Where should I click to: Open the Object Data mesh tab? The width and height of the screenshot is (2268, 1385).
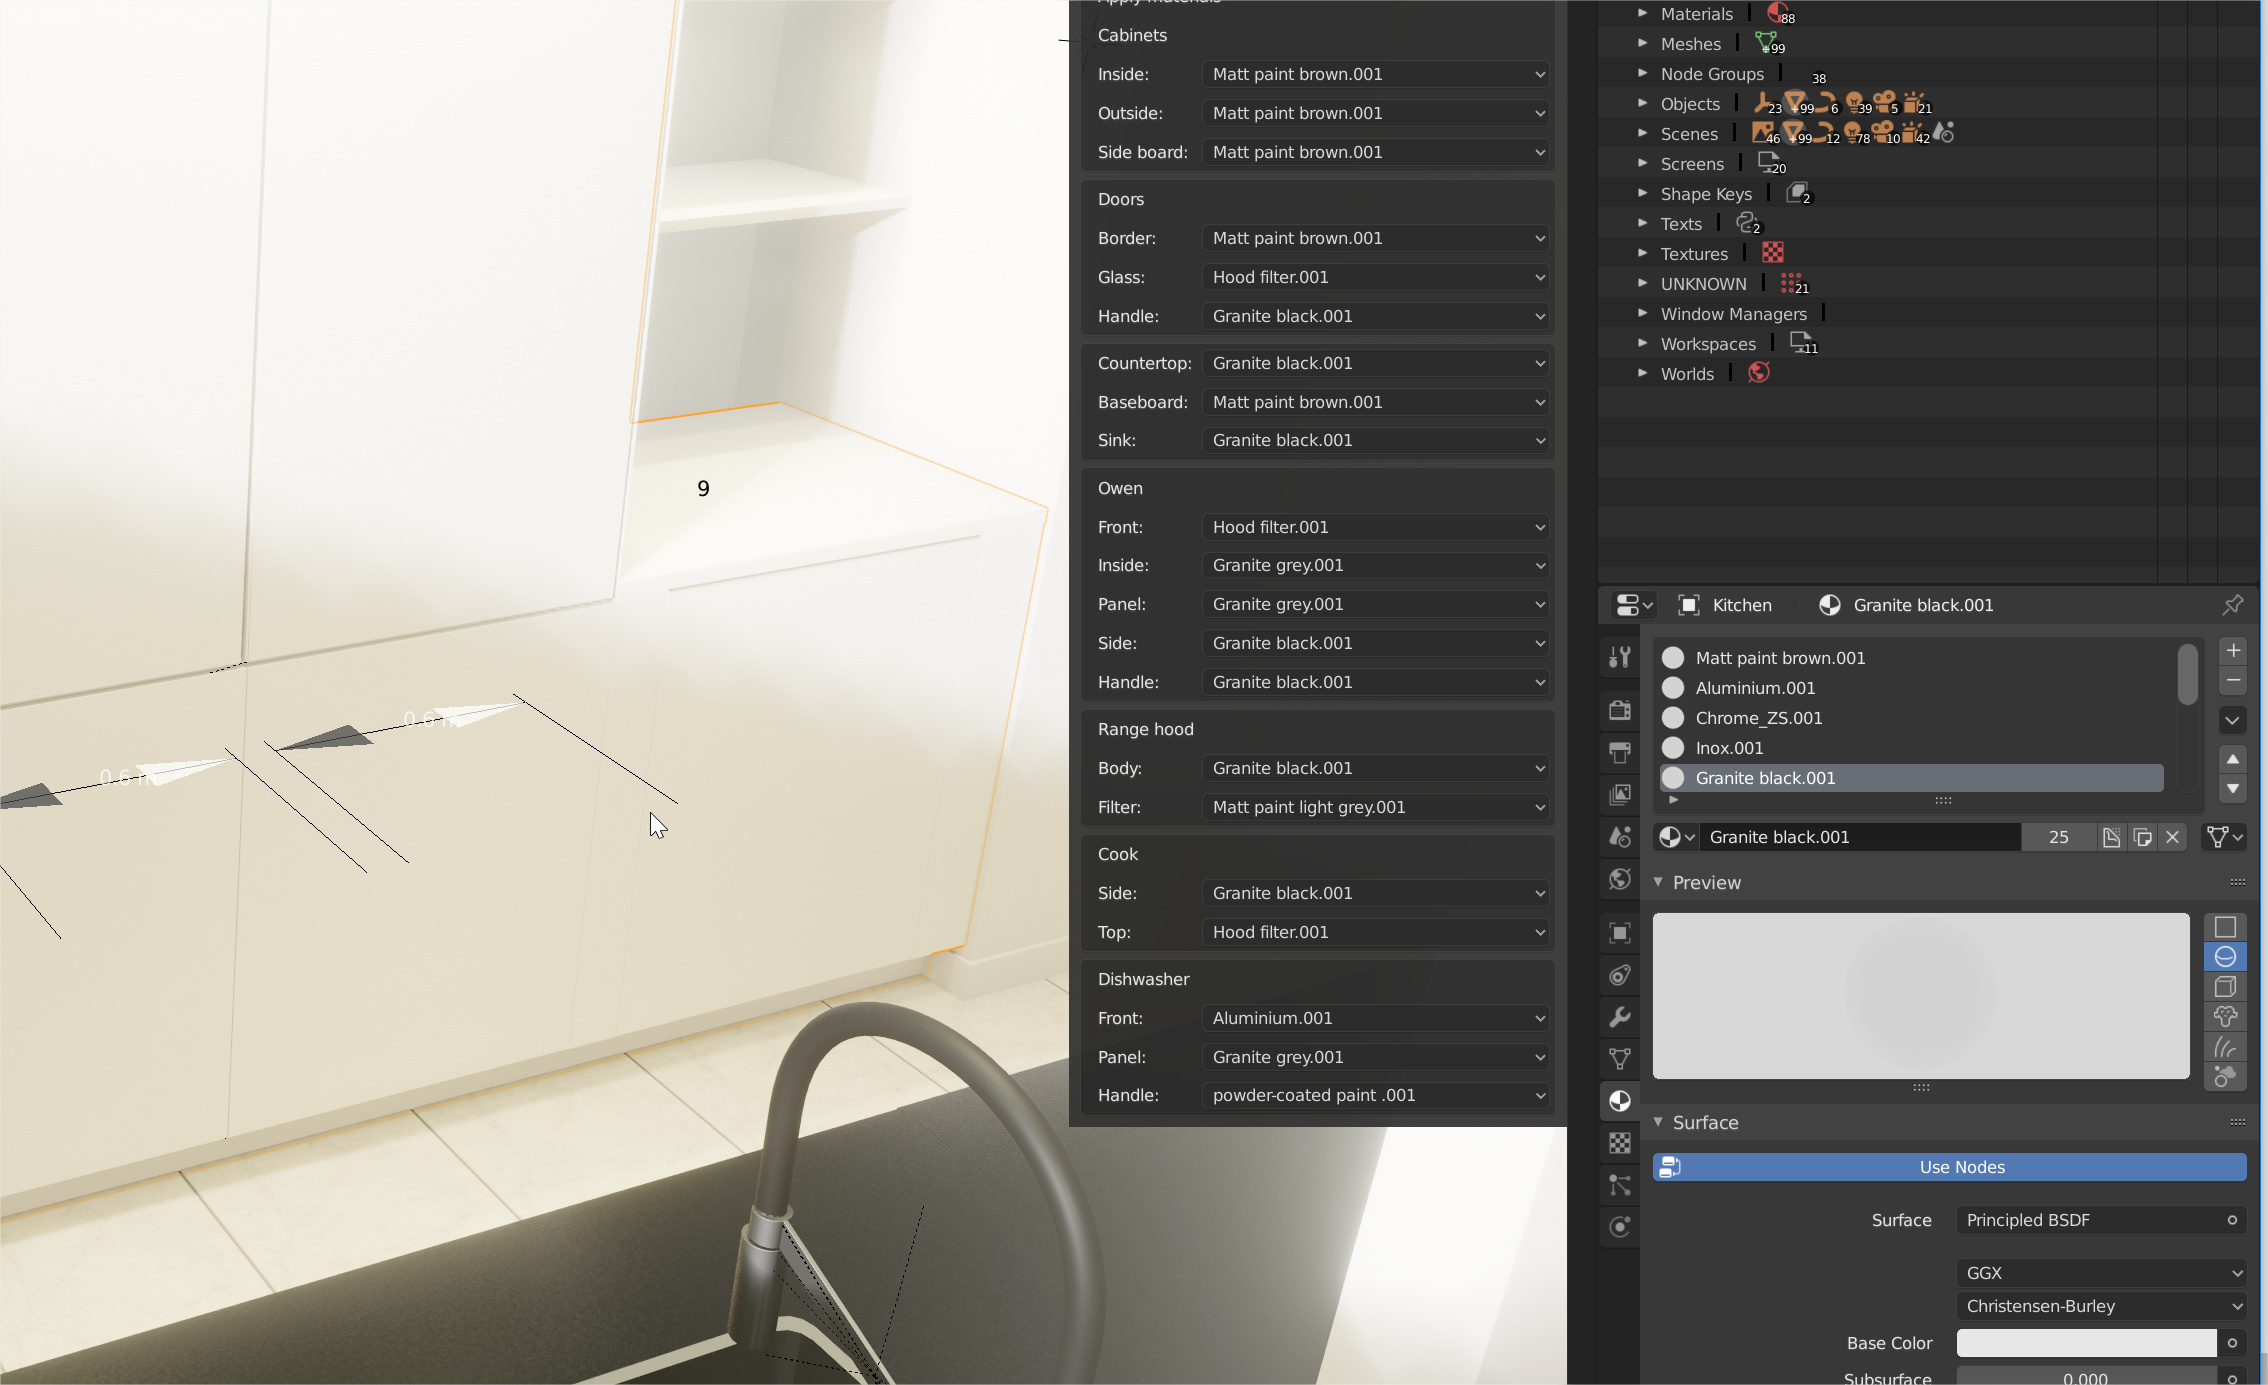click(x=1620, y=1059)
